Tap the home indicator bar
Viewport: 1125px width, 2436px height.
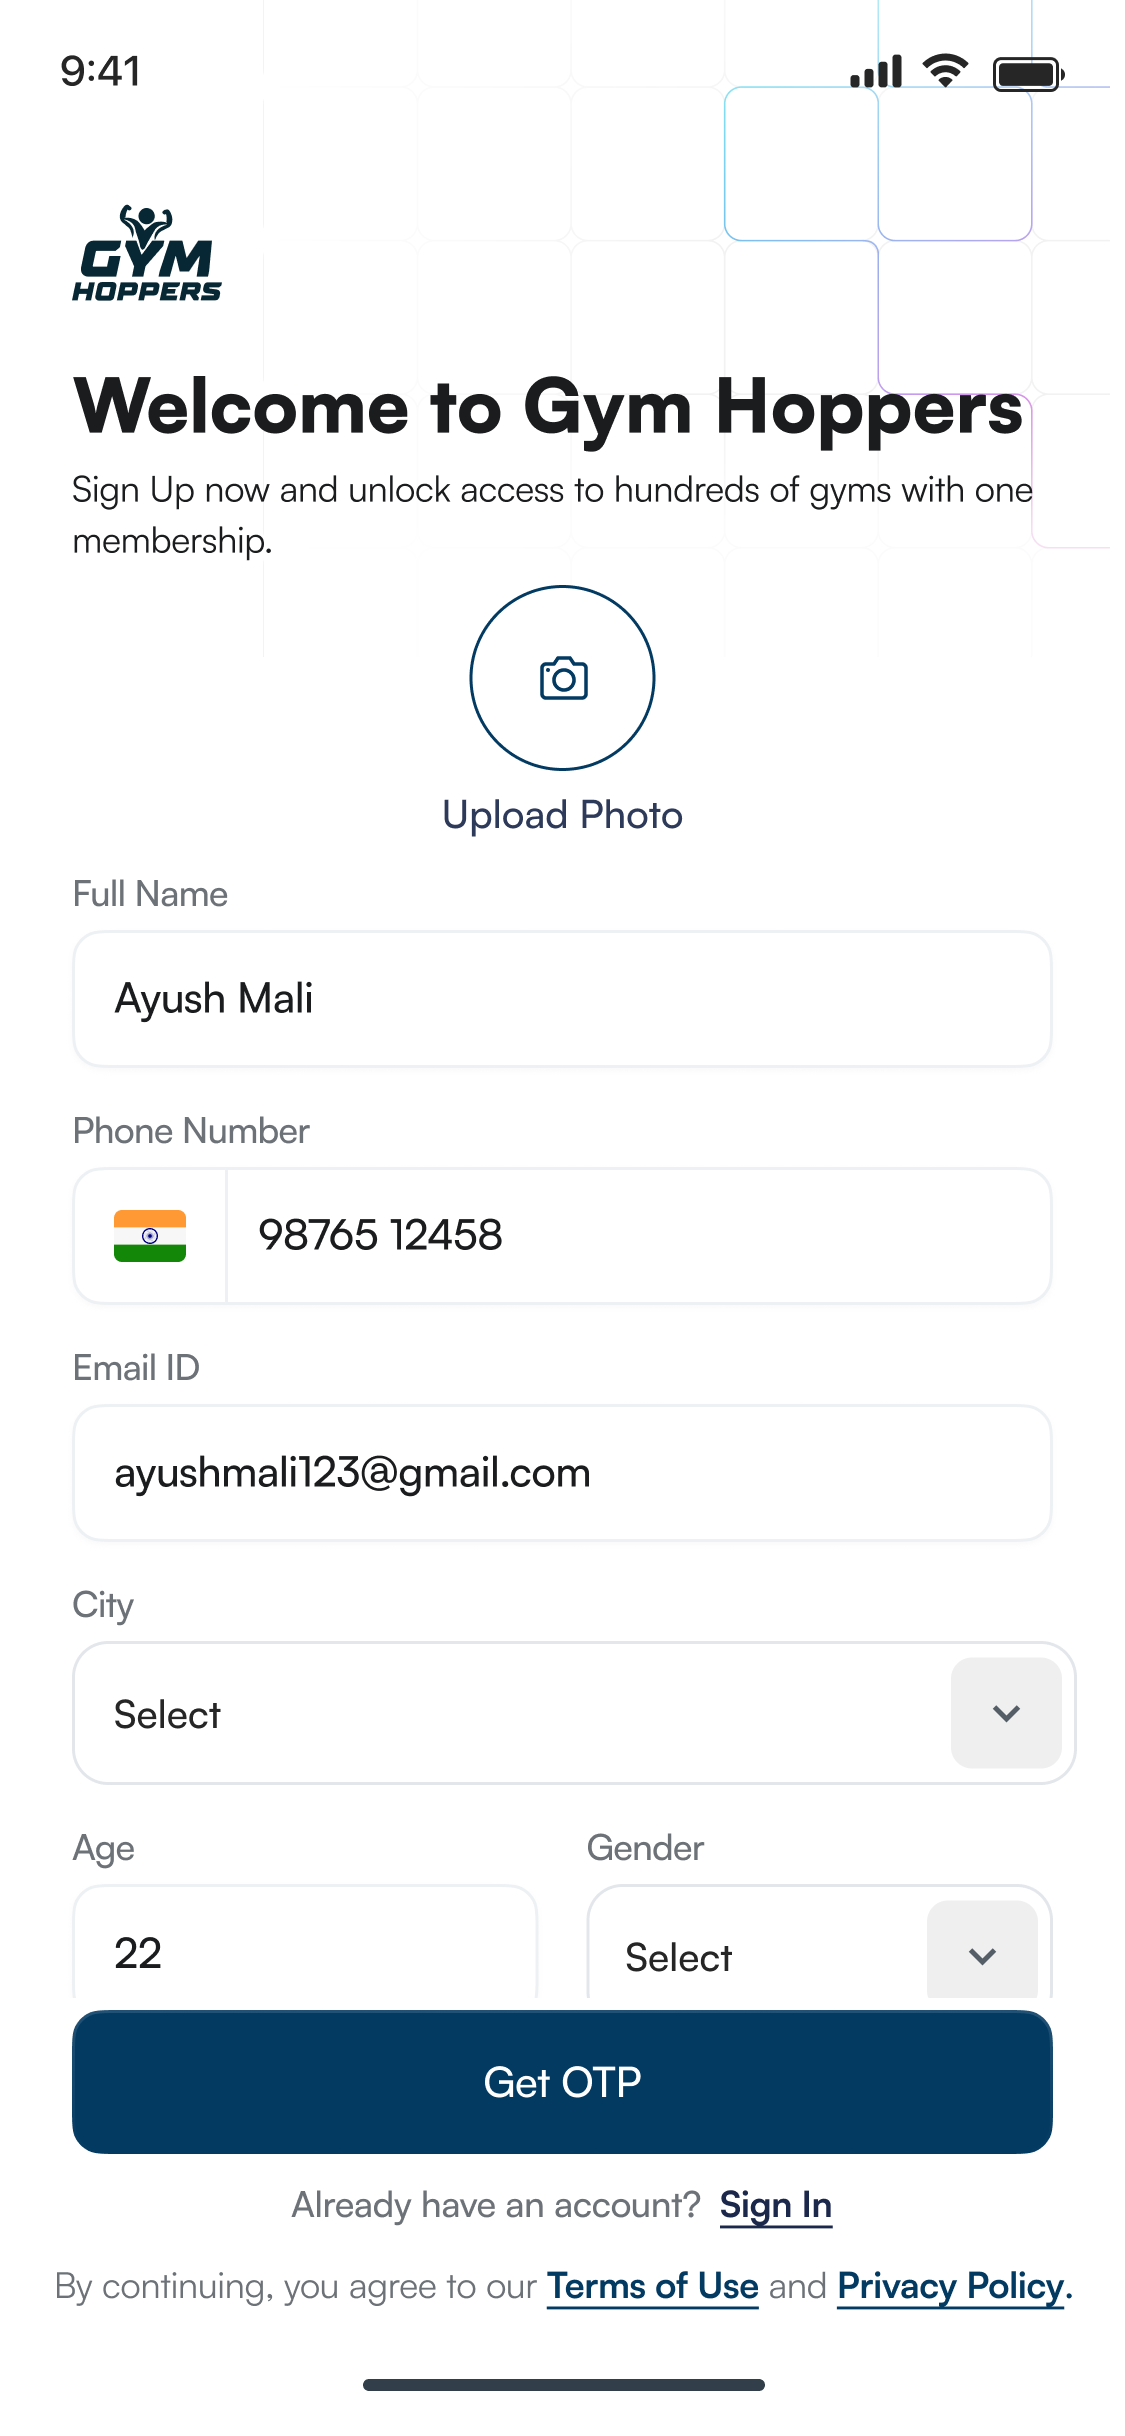tap(563, 2385)
